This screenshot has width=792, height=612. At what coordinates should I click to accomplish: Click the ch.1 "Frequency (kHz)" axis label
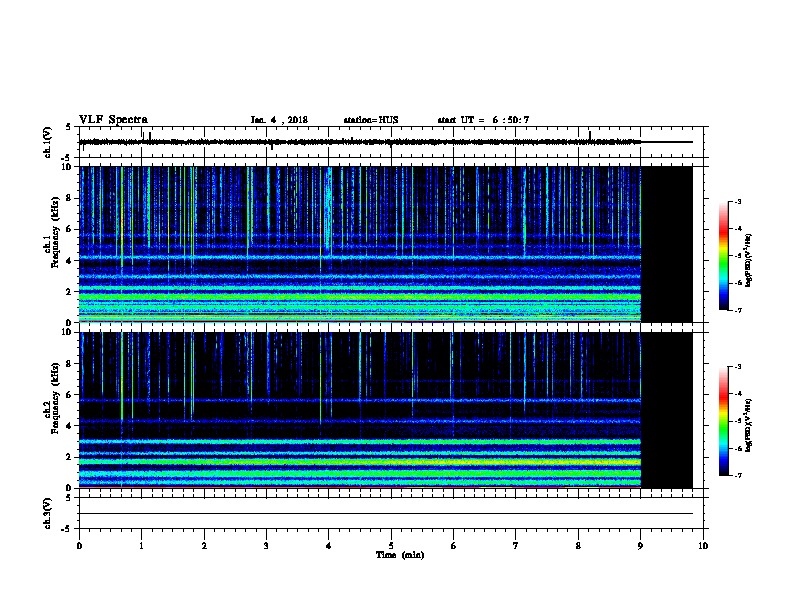click(x=56, y=232)
